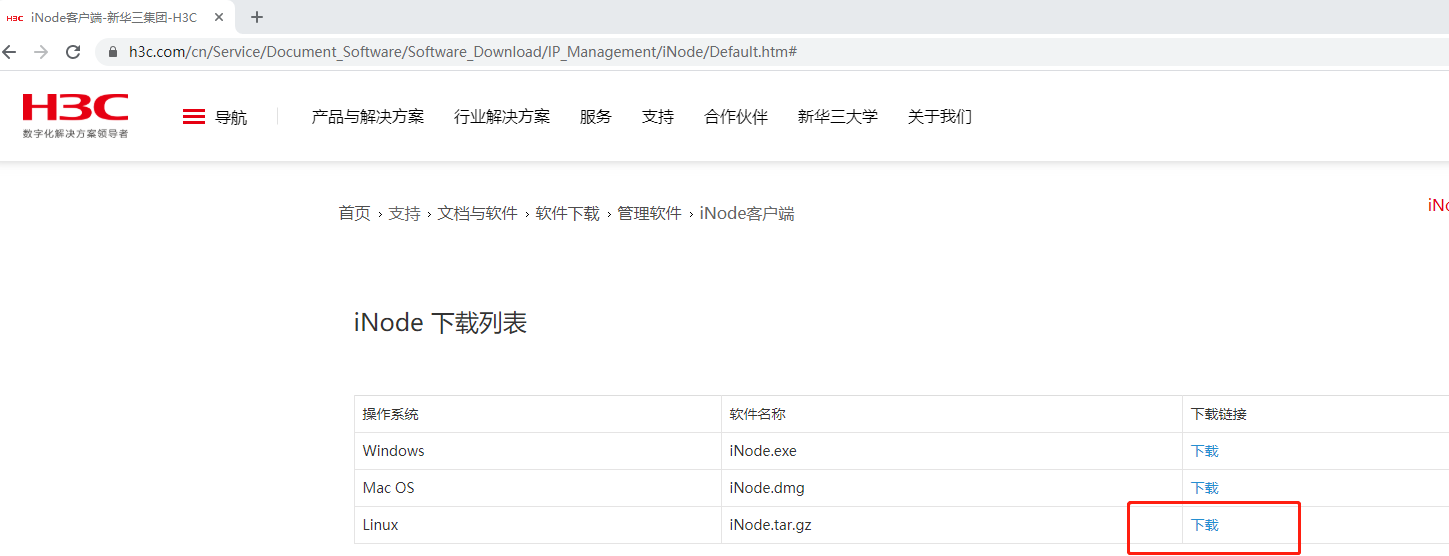Screen dimensions: 1449x556
Task: Open a new tab with the plus button
Action: click(x=257, y=17)
